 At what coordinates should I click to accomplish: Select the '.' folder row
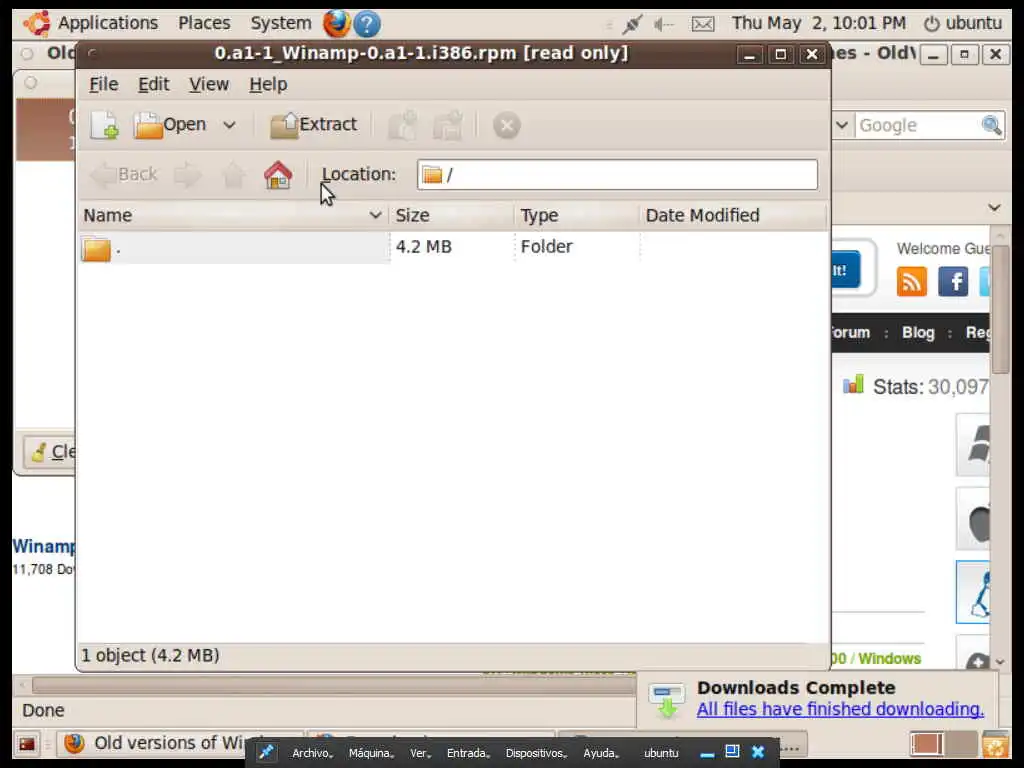pos(452,248)
